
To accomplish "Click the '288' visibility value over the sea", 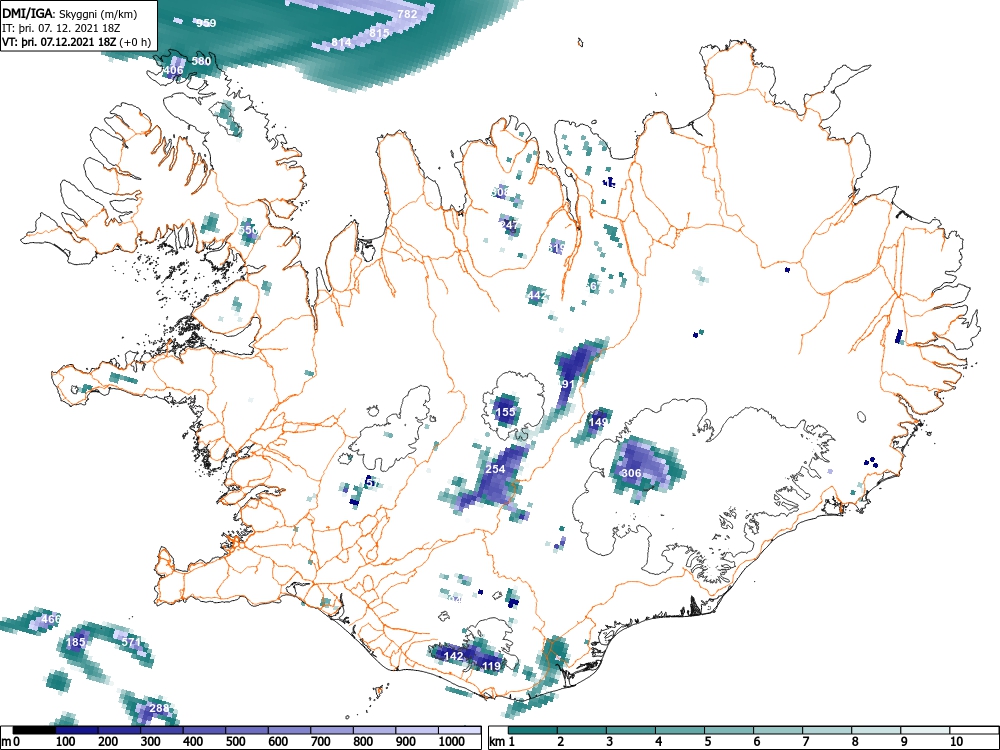I will 159,708.
